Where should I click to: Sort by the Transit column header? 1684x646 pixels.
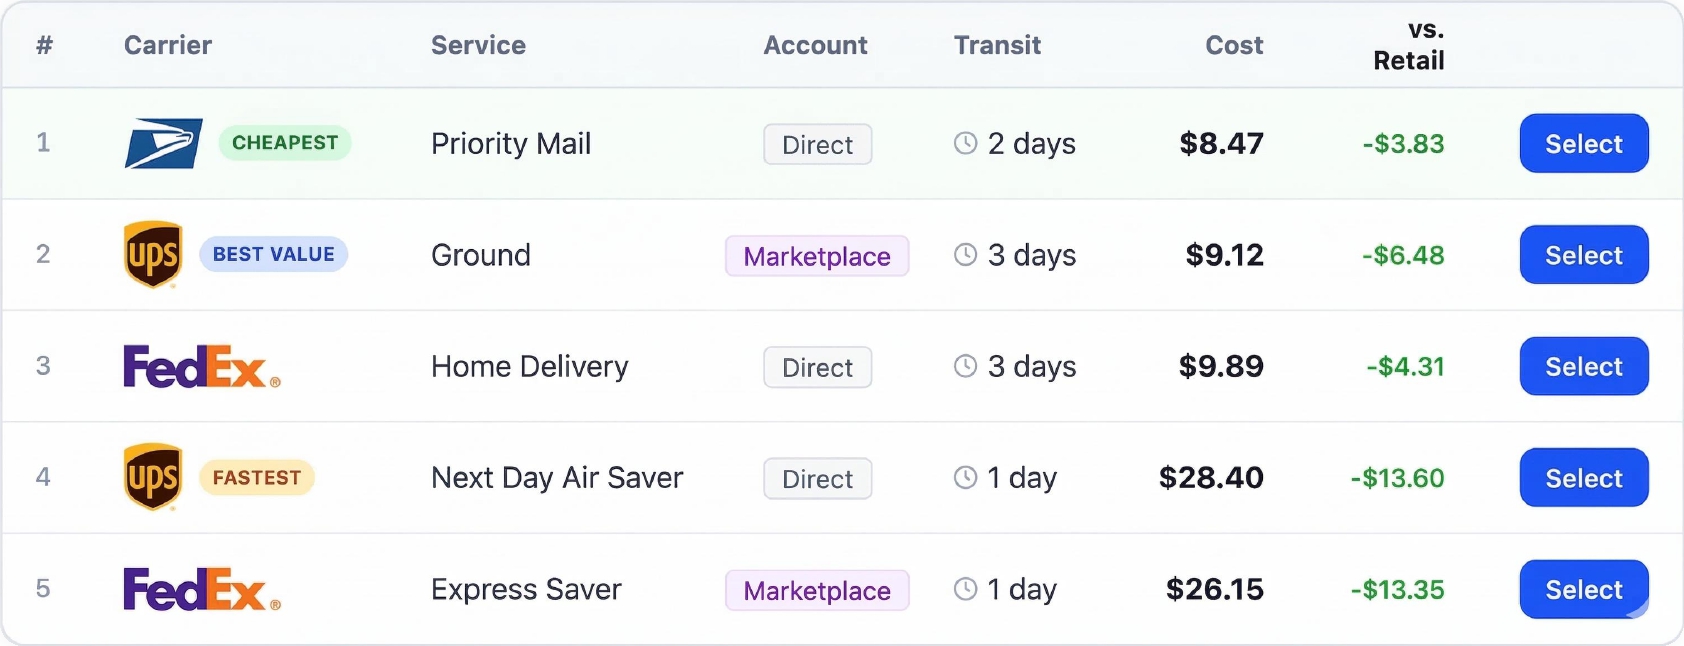click(997, 45)
